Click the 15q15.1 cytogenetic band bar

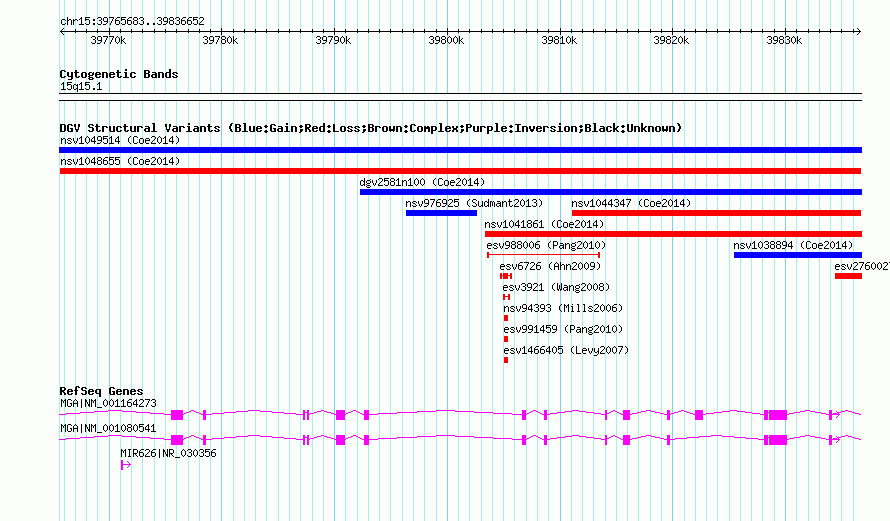tap(460, 97)
